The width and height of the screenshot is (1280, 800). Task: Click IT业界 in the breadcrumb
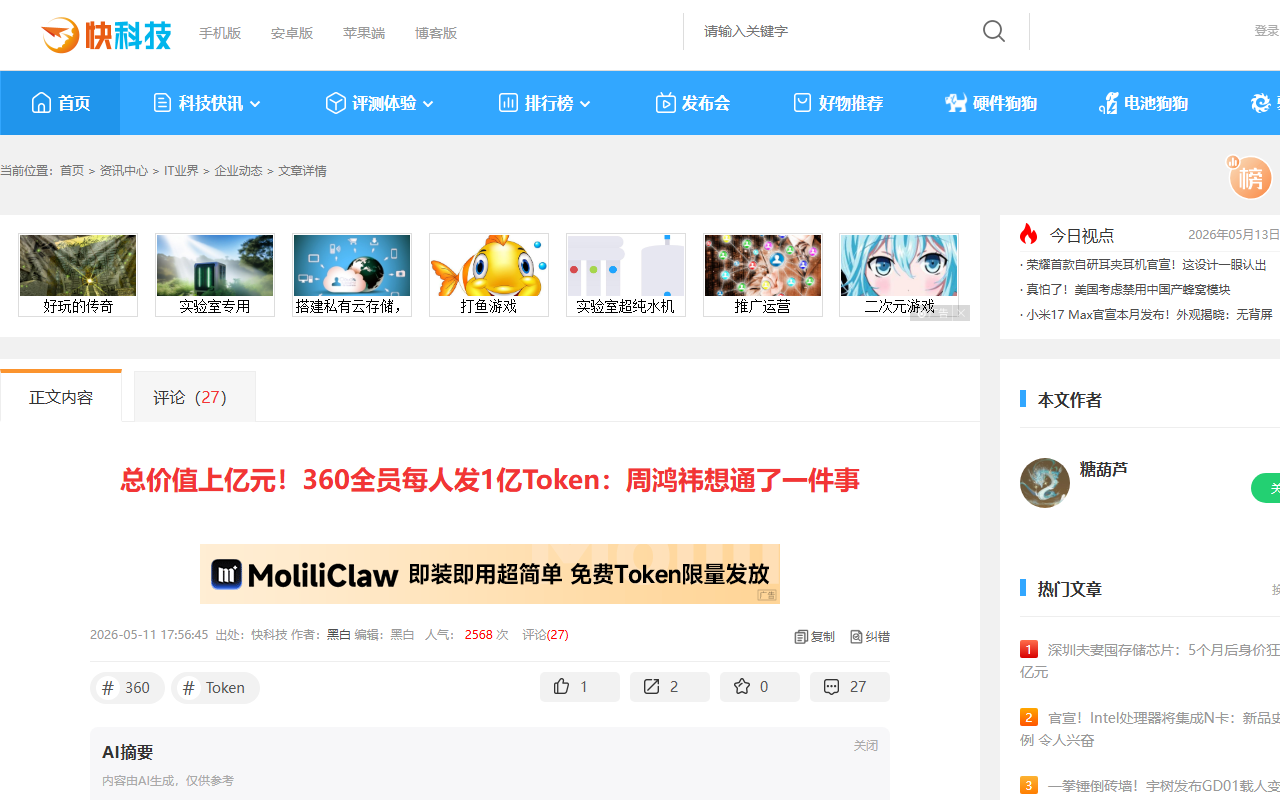pos(181,171)
